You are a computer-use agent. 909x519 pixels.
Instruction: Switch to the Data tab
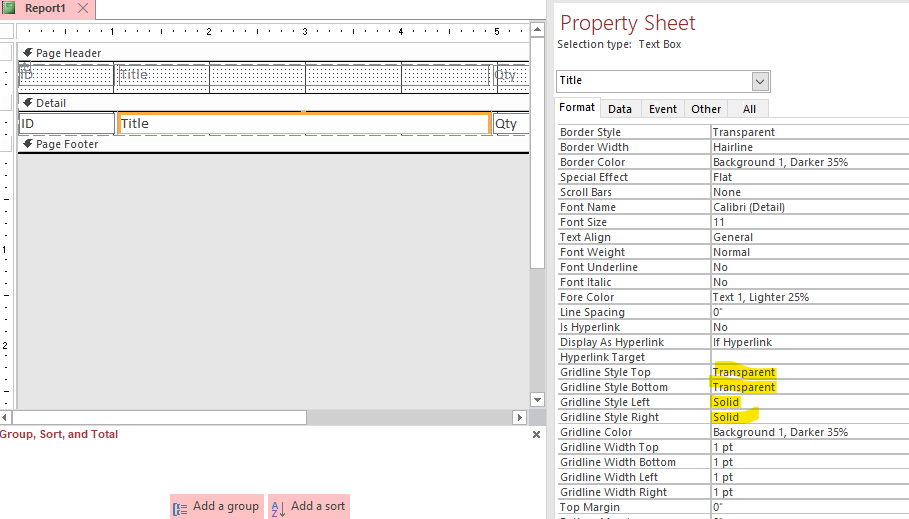click(x=620, y=109)
